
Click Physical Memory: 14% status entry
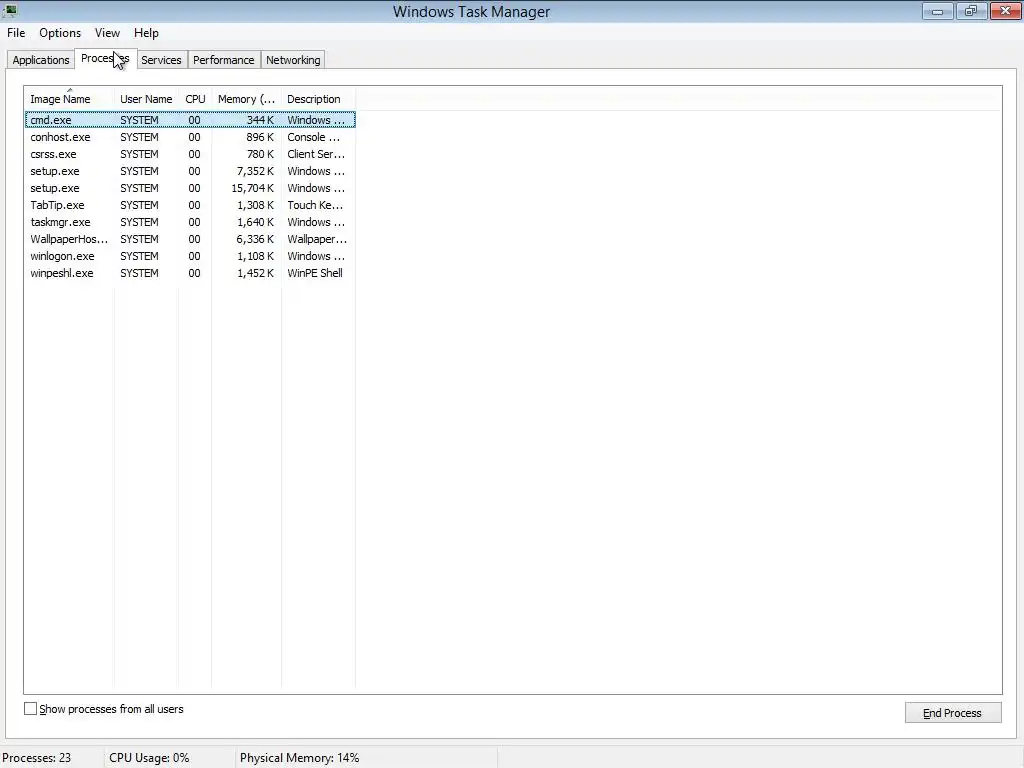click(x=299, y=758)
